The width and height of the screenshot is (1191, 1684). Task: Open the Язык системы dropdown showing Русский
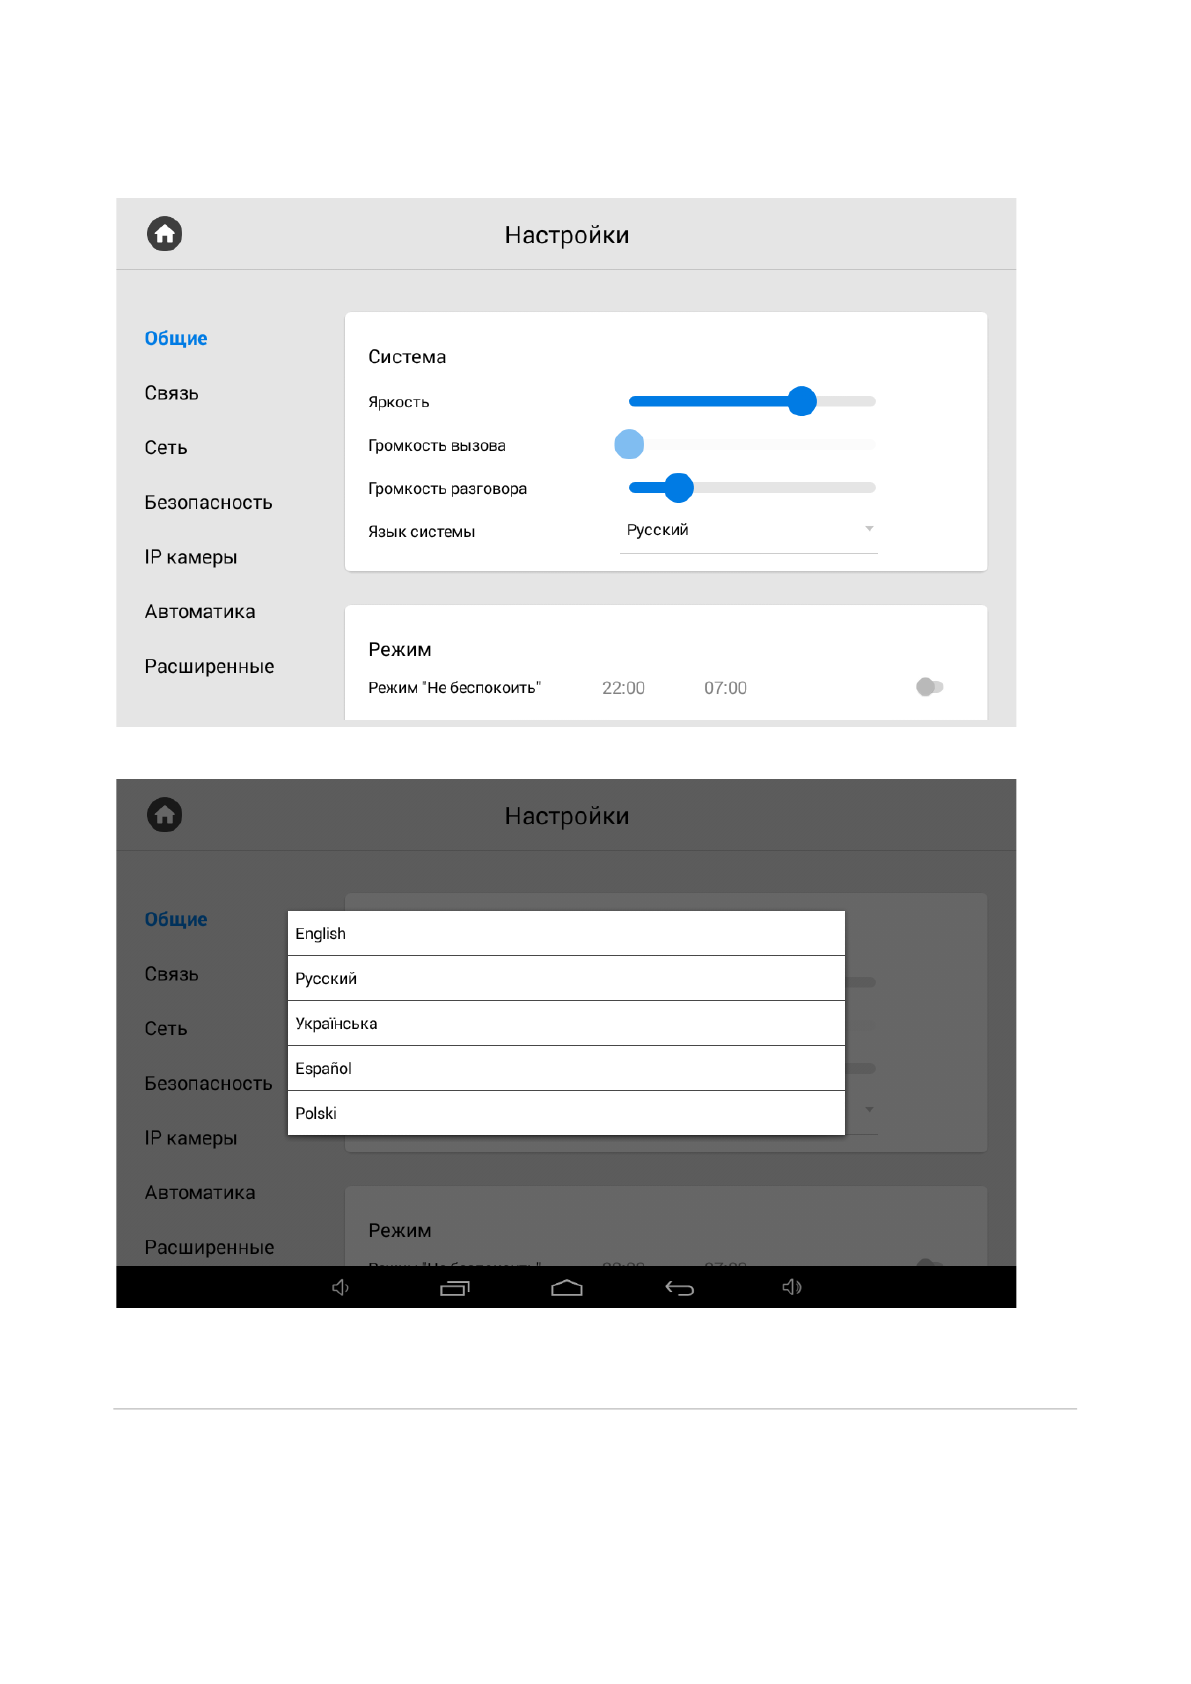[x=748, y=530]
